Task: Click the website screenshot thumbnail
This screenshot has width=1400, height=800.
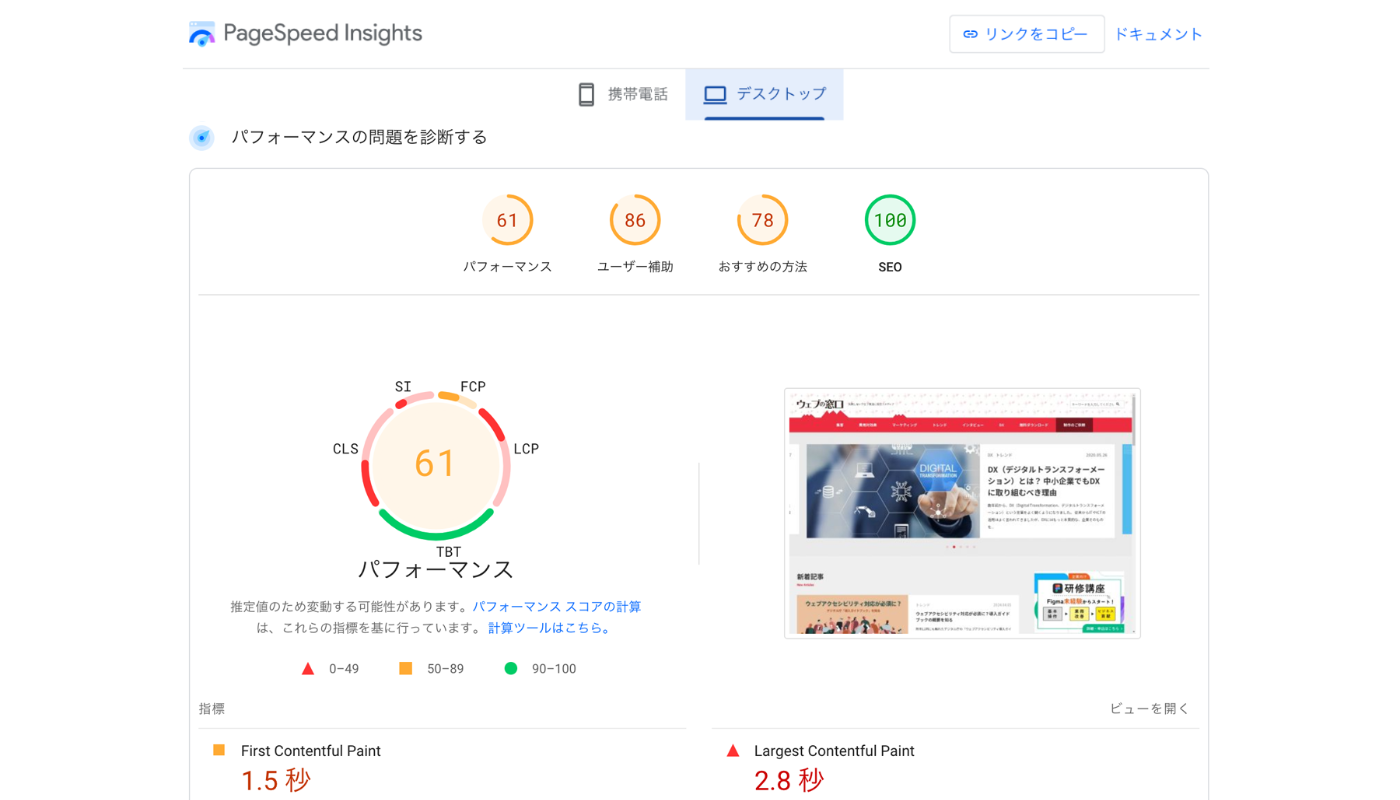Action: coord(962,512)
